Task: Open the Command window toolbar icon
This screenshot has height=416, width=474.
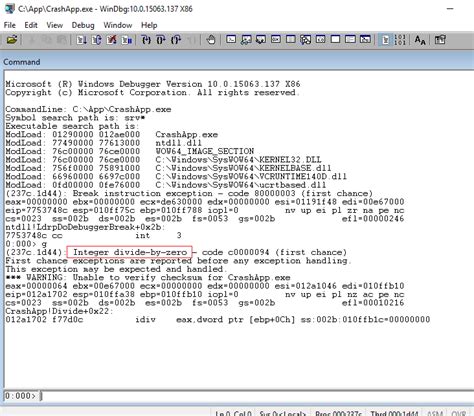Action: [231, 40]
